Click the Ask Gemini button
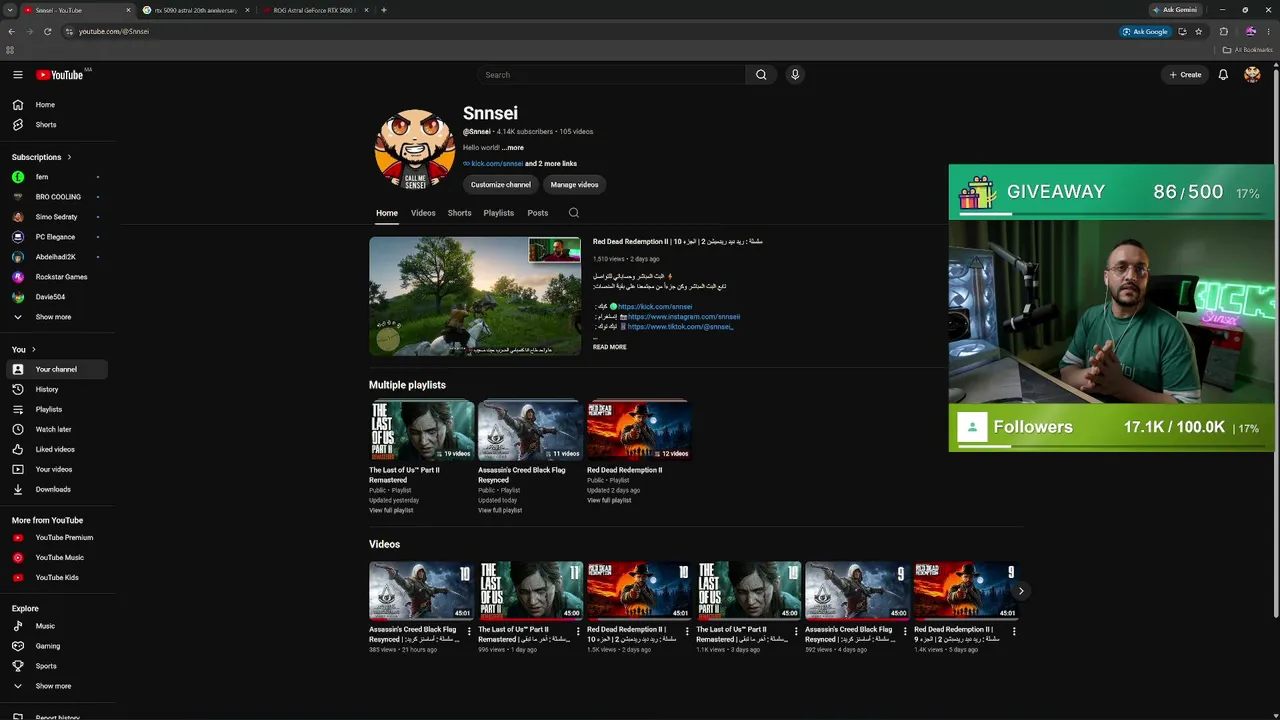 [x=1175, y=10]
